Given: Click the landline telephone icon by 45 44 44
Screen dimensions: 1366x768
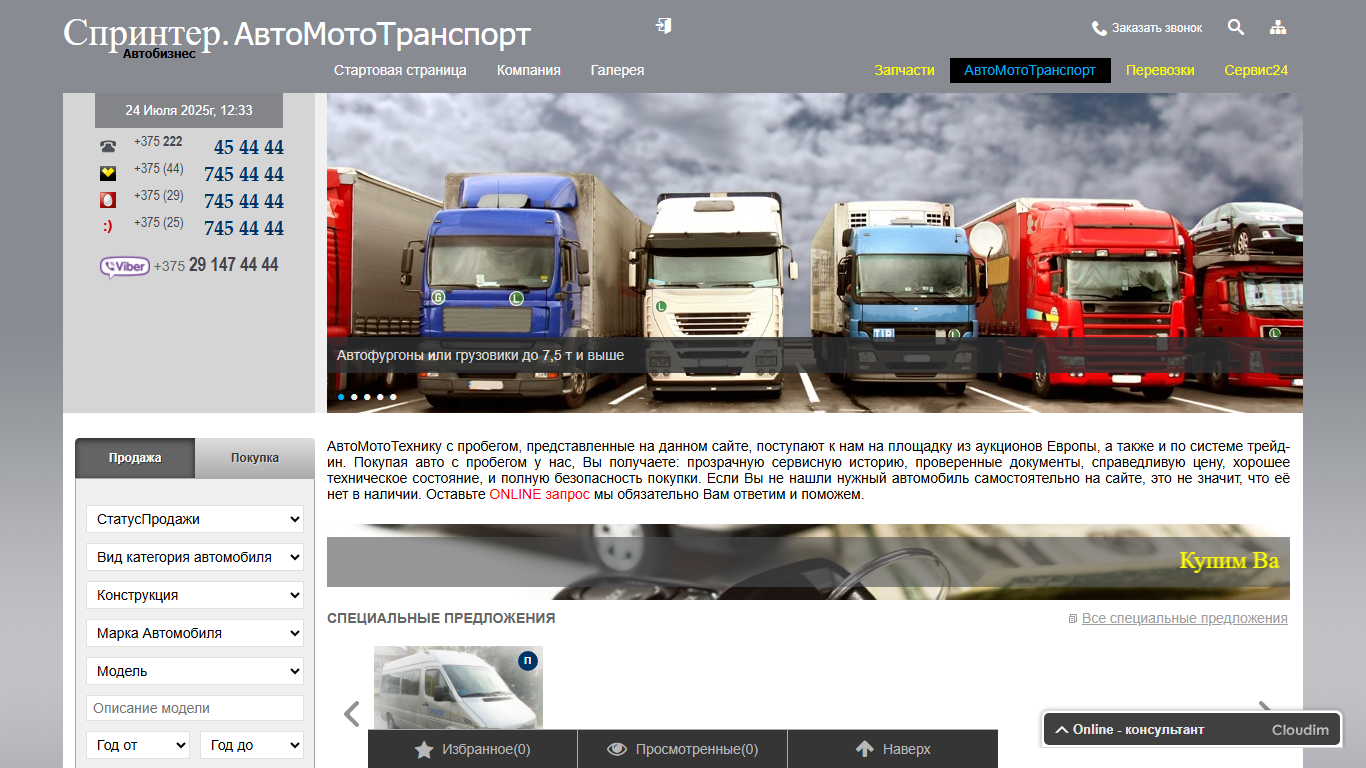Looking at the screenshot, I should [x=108, y=147].
